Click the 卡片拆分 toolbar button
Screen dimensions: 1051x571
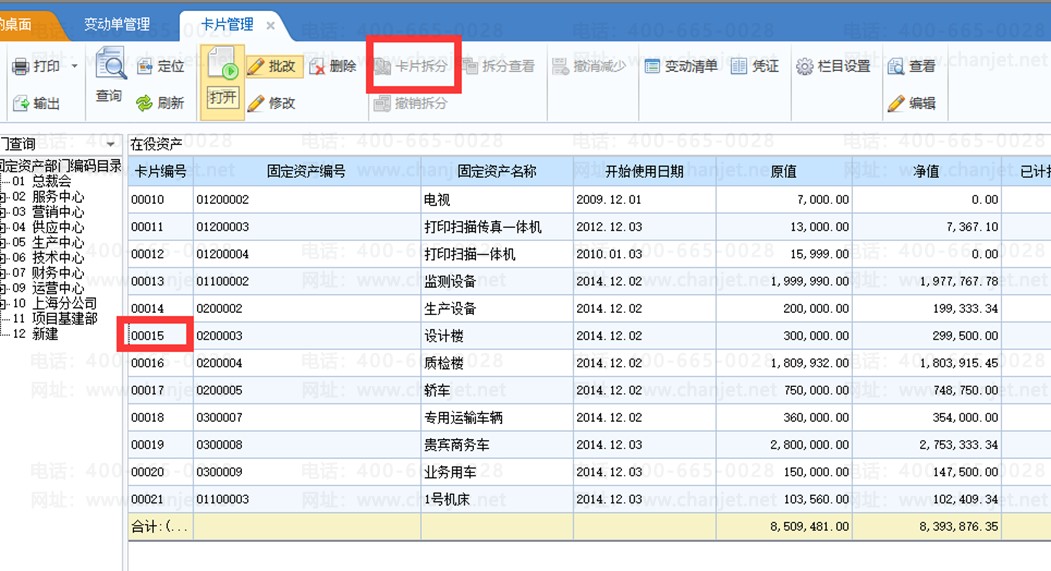coord(412,66)
